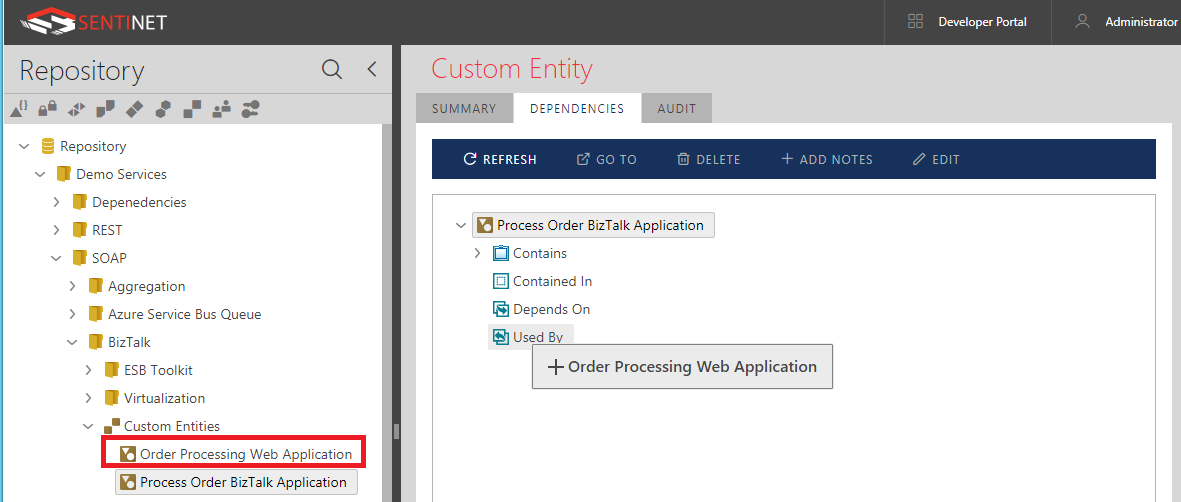Click the Contained In relationship icon

[501, 281]
